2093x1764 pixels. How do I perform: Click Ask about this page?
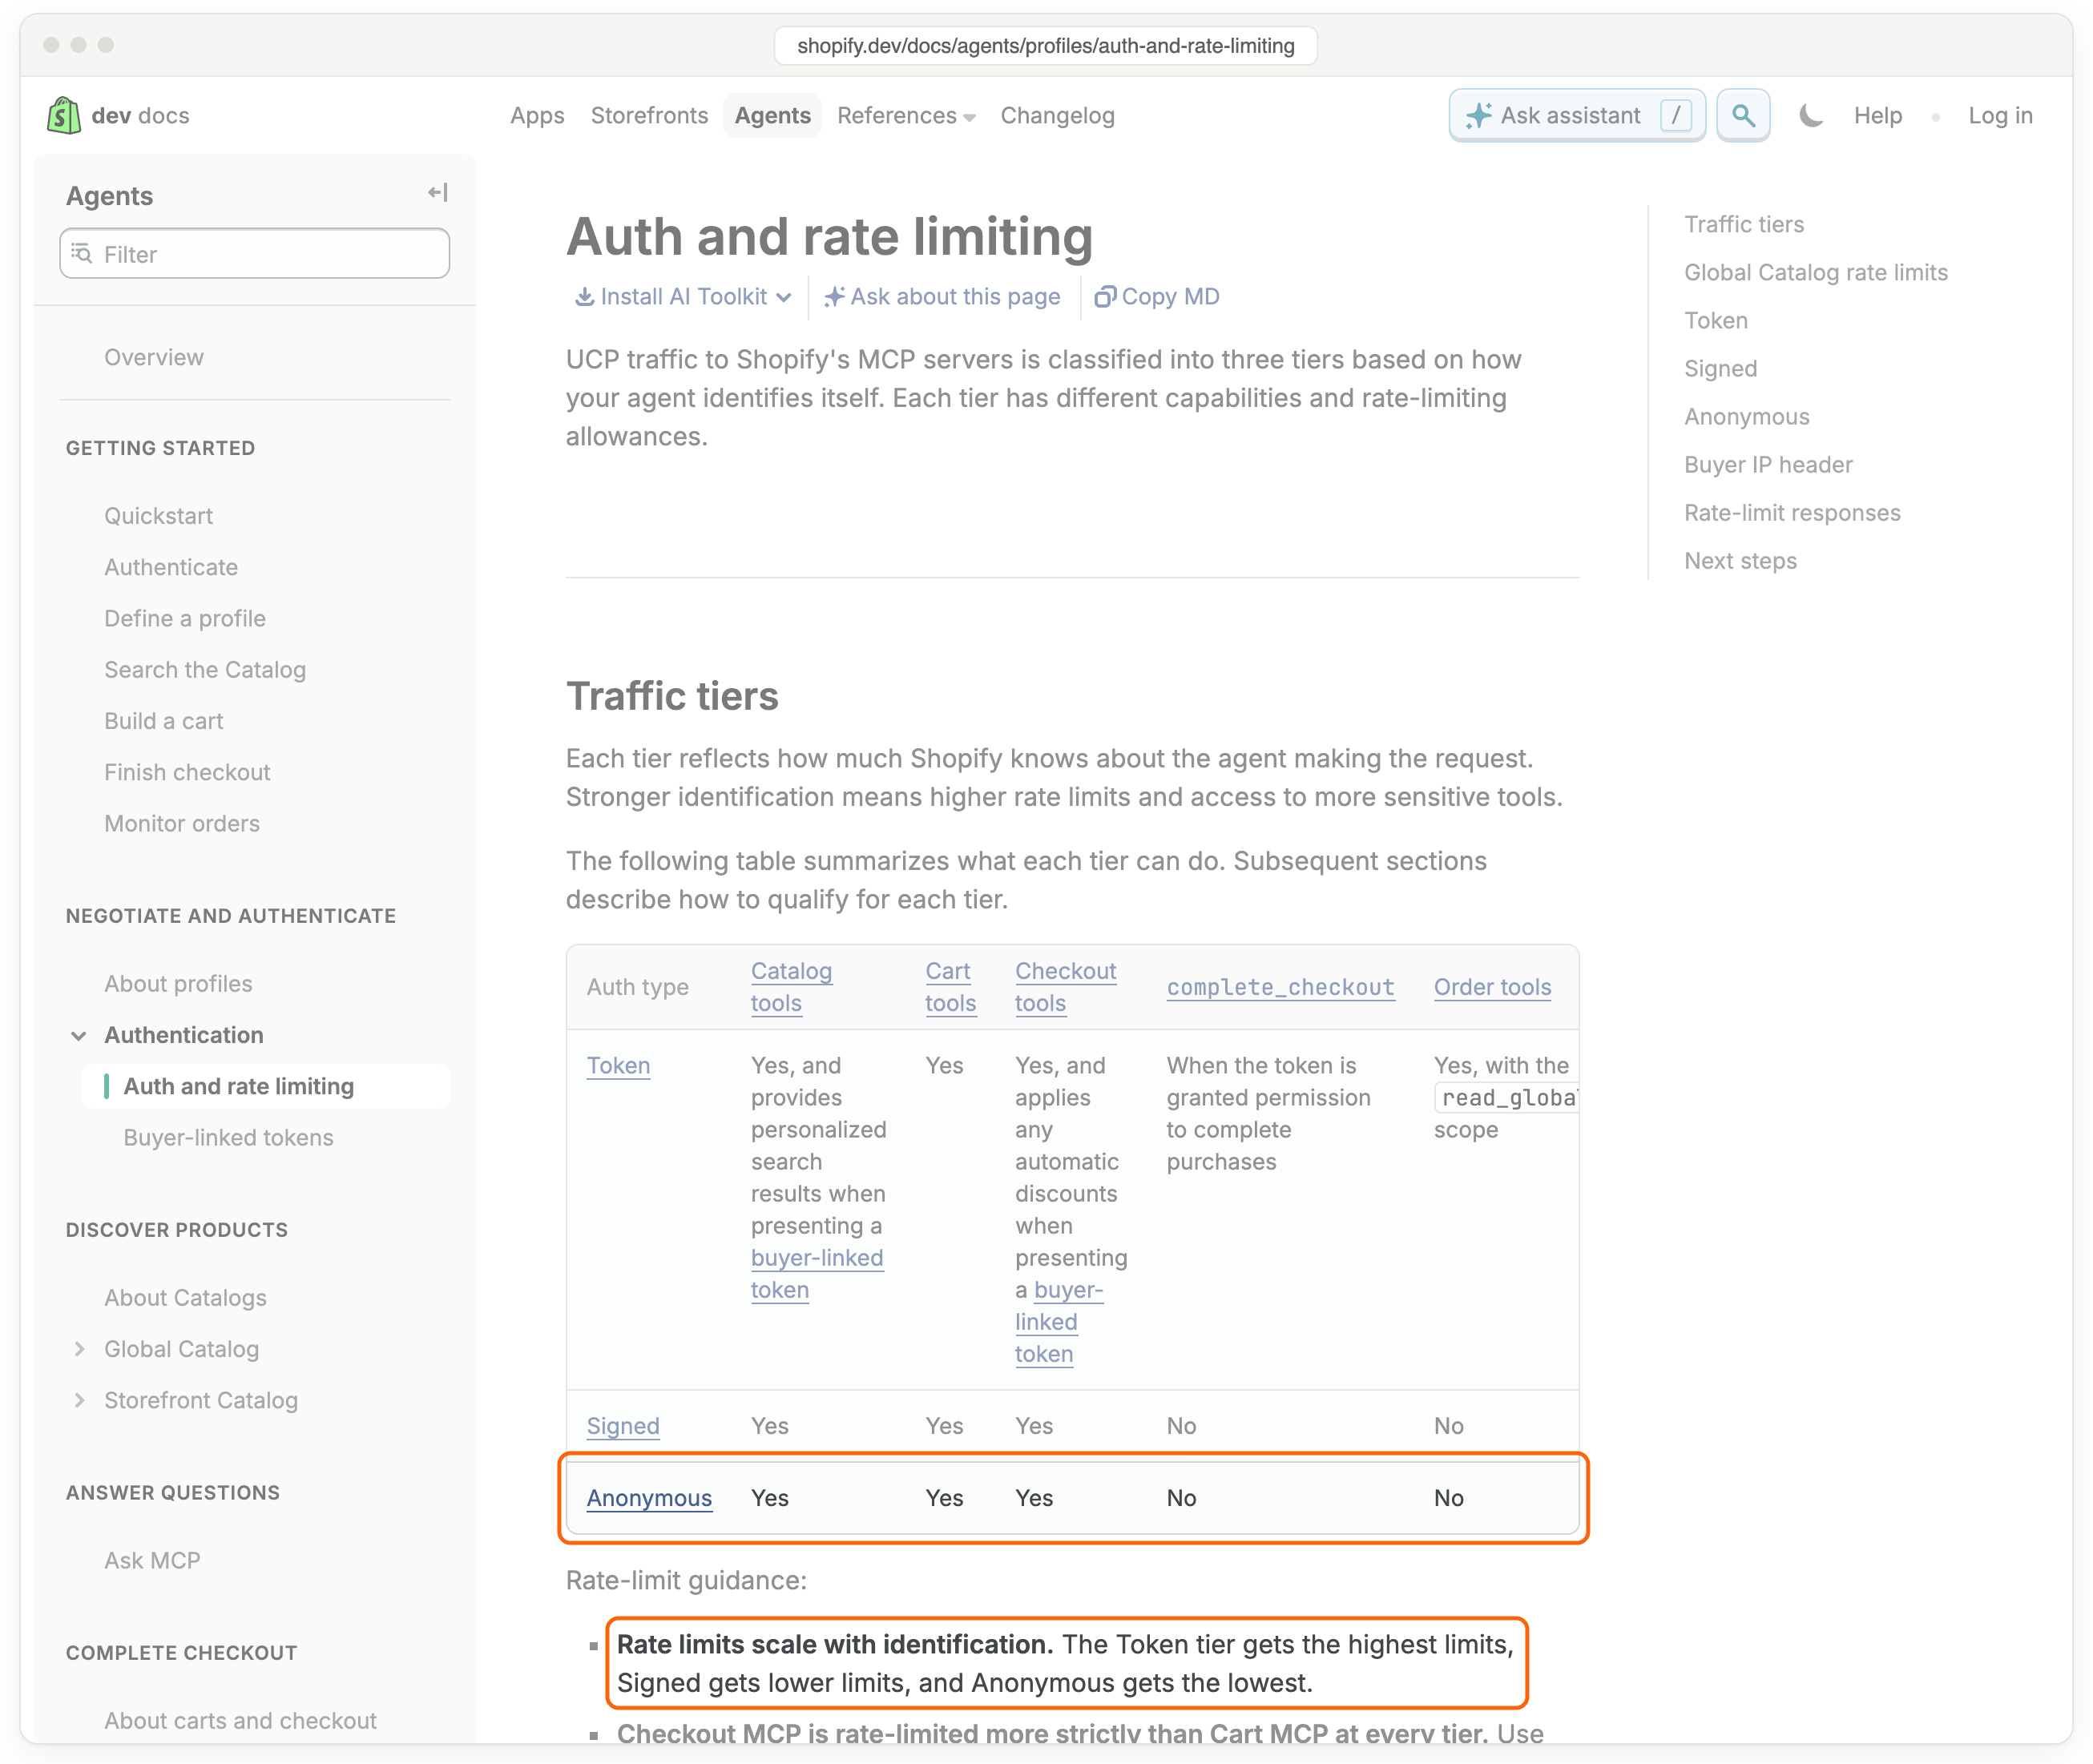click(942, 297)
